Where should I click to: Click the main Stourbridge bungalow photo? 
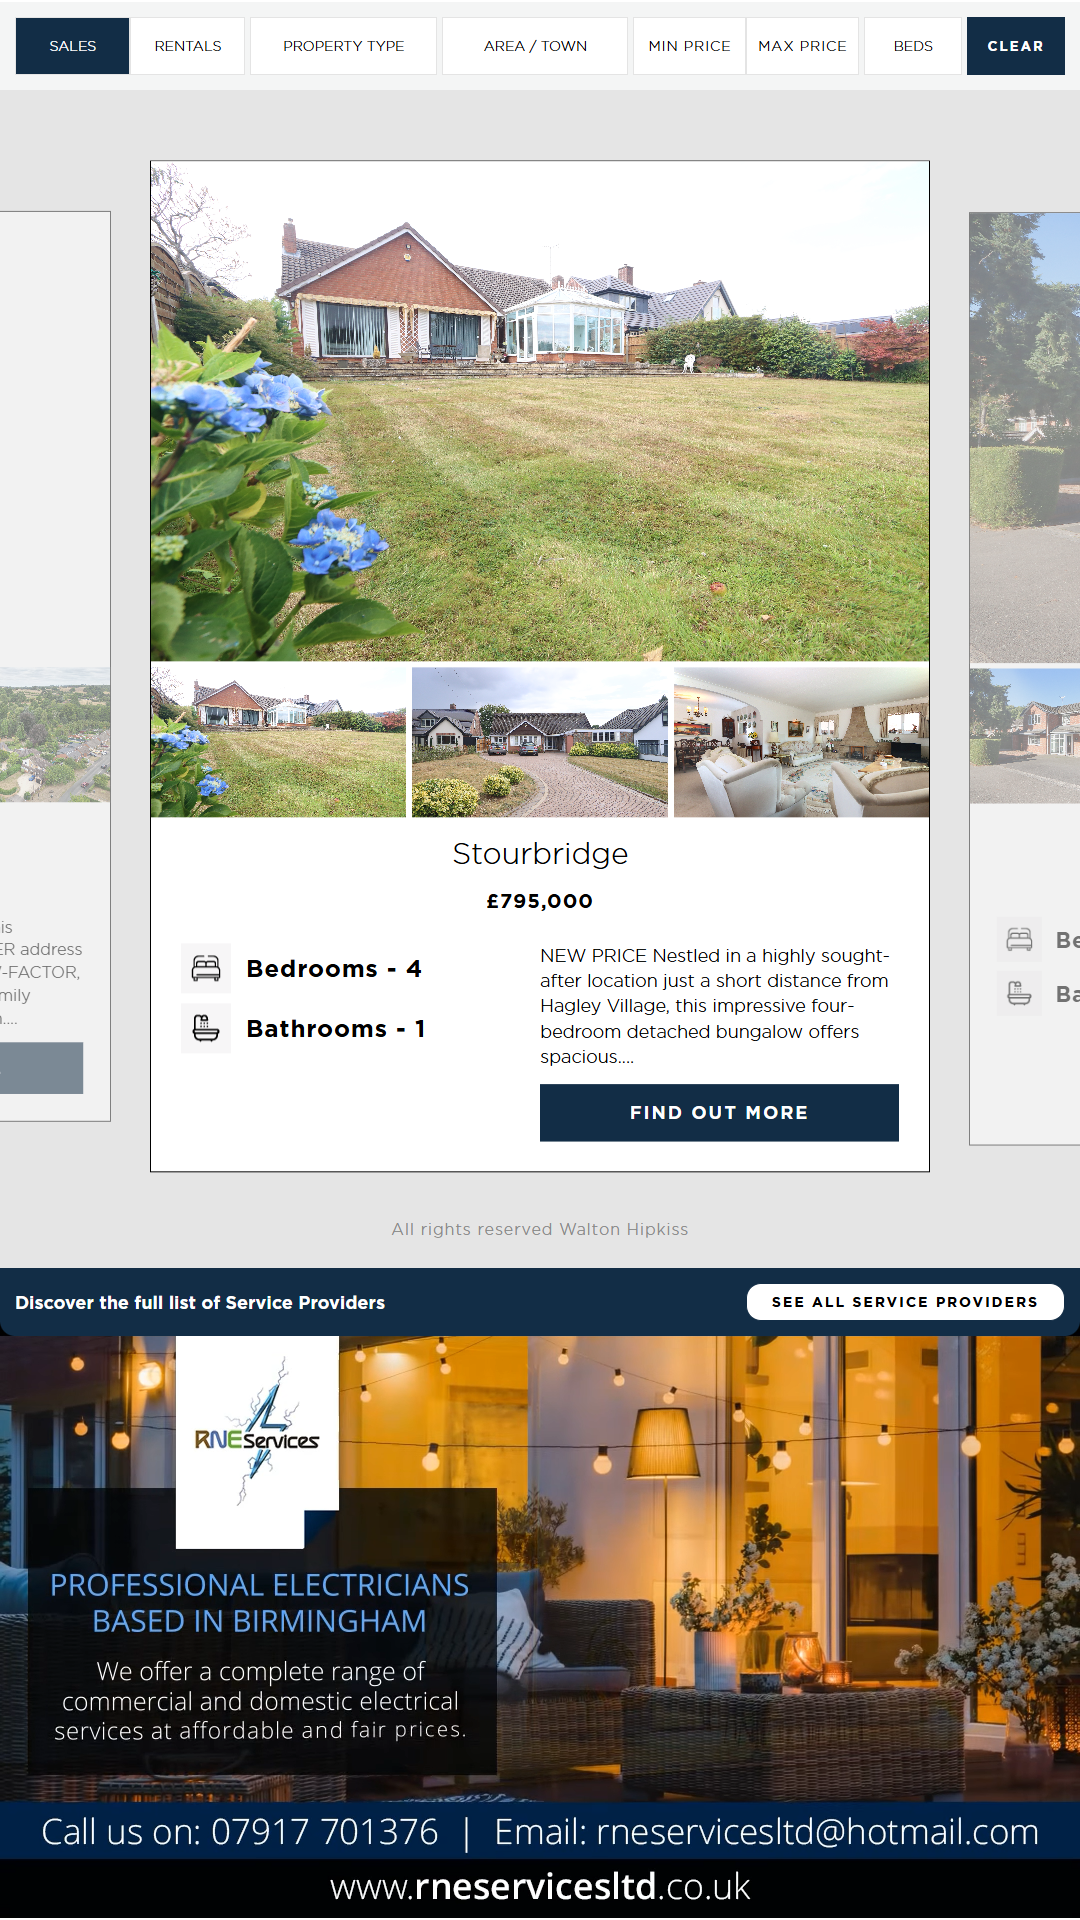pos(540,411)
